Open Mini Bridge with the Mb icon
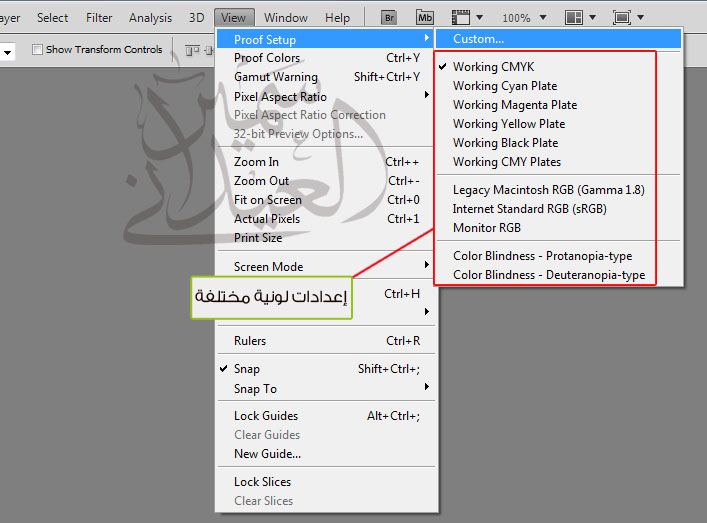707x523 pixels. pyautogui.click(x=425, y=18)
